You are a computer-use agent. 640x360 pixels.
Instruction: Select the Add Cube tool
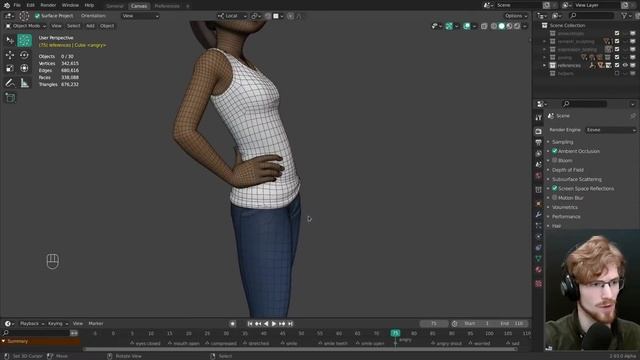10,98
